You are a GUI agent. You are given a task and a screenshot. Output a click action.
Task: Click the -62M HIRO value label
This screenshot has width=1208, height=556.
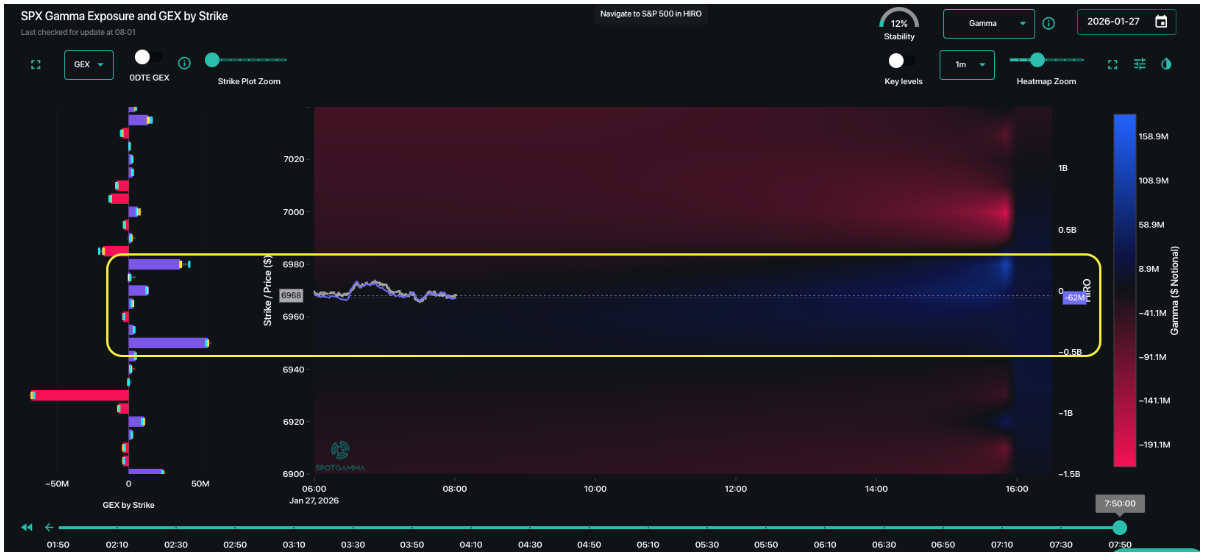[1075, 297]
